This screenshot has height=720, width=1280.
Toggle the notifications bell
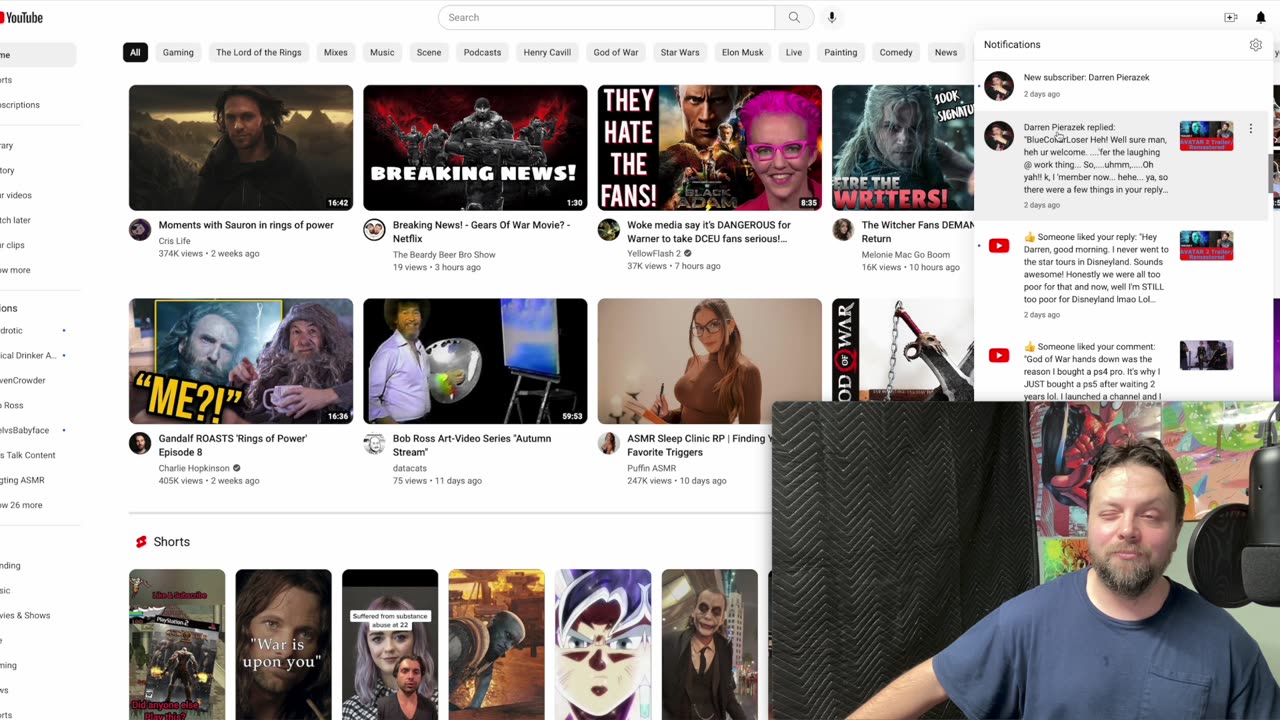1261,17
